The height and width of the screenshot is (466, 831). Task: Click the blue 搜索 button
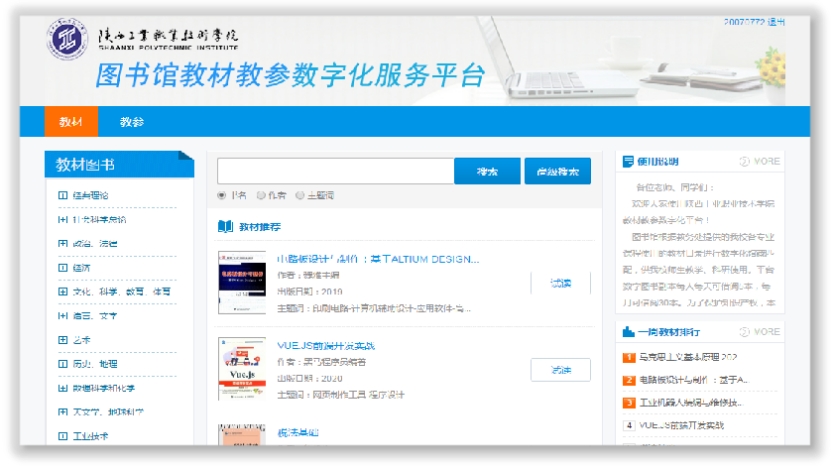click(487, 171)
